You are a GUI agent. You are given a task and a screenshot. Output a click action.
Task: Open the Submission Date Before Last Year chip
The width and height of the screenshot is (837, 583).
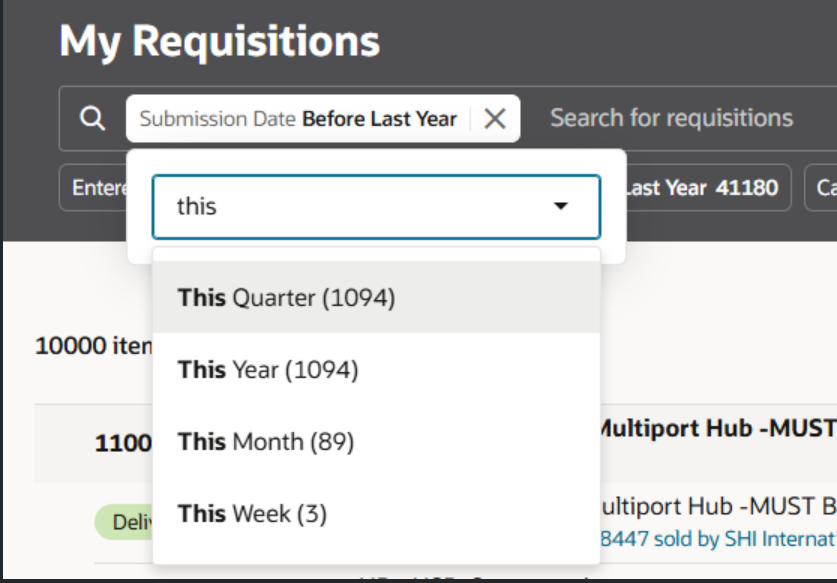[x=298, y=119]
